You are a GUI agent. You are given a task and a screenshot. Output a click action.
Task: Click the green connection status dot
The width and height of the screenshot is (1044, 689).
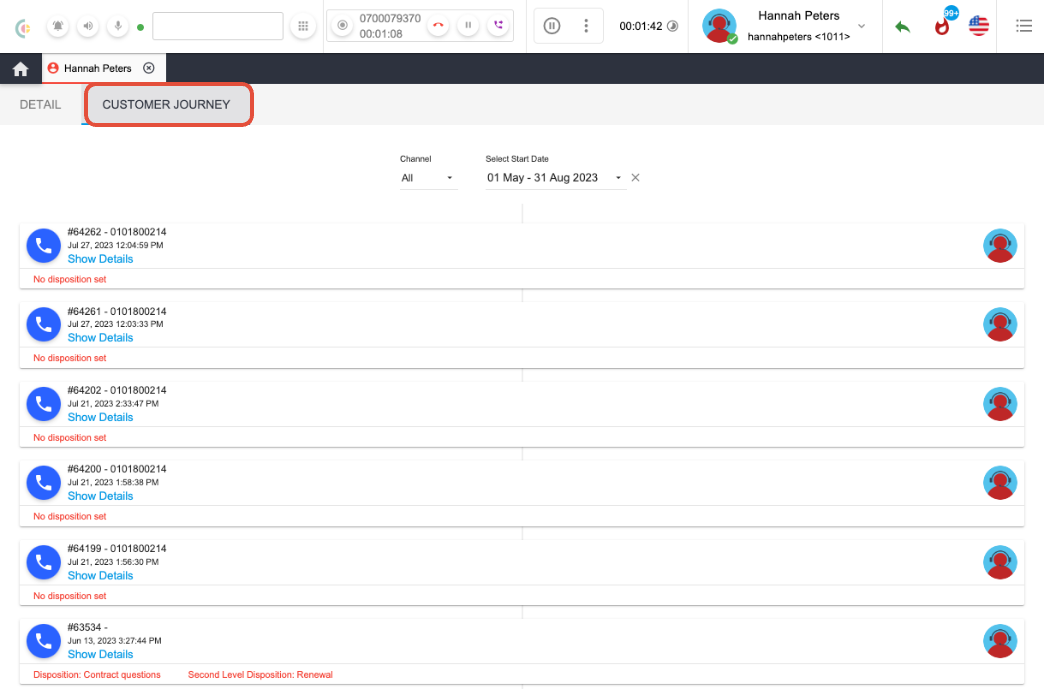(x=140, y=27)
